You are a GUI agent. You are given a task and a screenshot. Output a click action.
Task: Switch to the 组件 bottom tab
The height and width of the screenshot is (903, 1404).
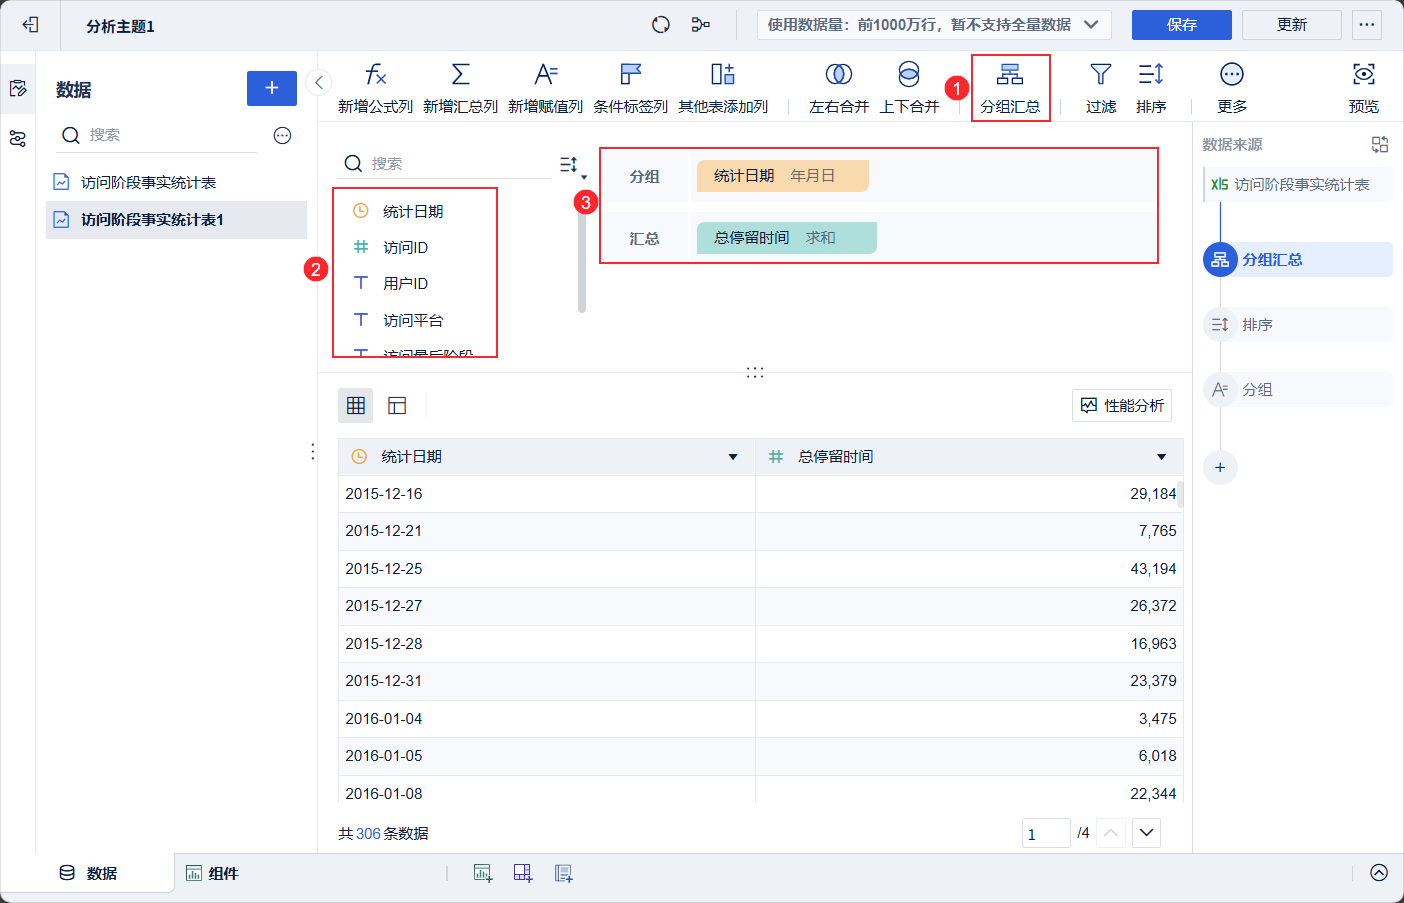(x=212, y=873)
